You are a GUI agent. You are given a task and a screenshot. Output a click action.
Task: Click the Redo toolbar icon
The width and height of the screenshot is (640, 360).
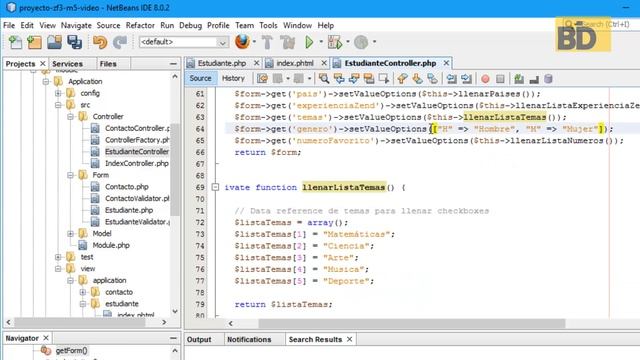pyautogui.click(x=120, y=42)
